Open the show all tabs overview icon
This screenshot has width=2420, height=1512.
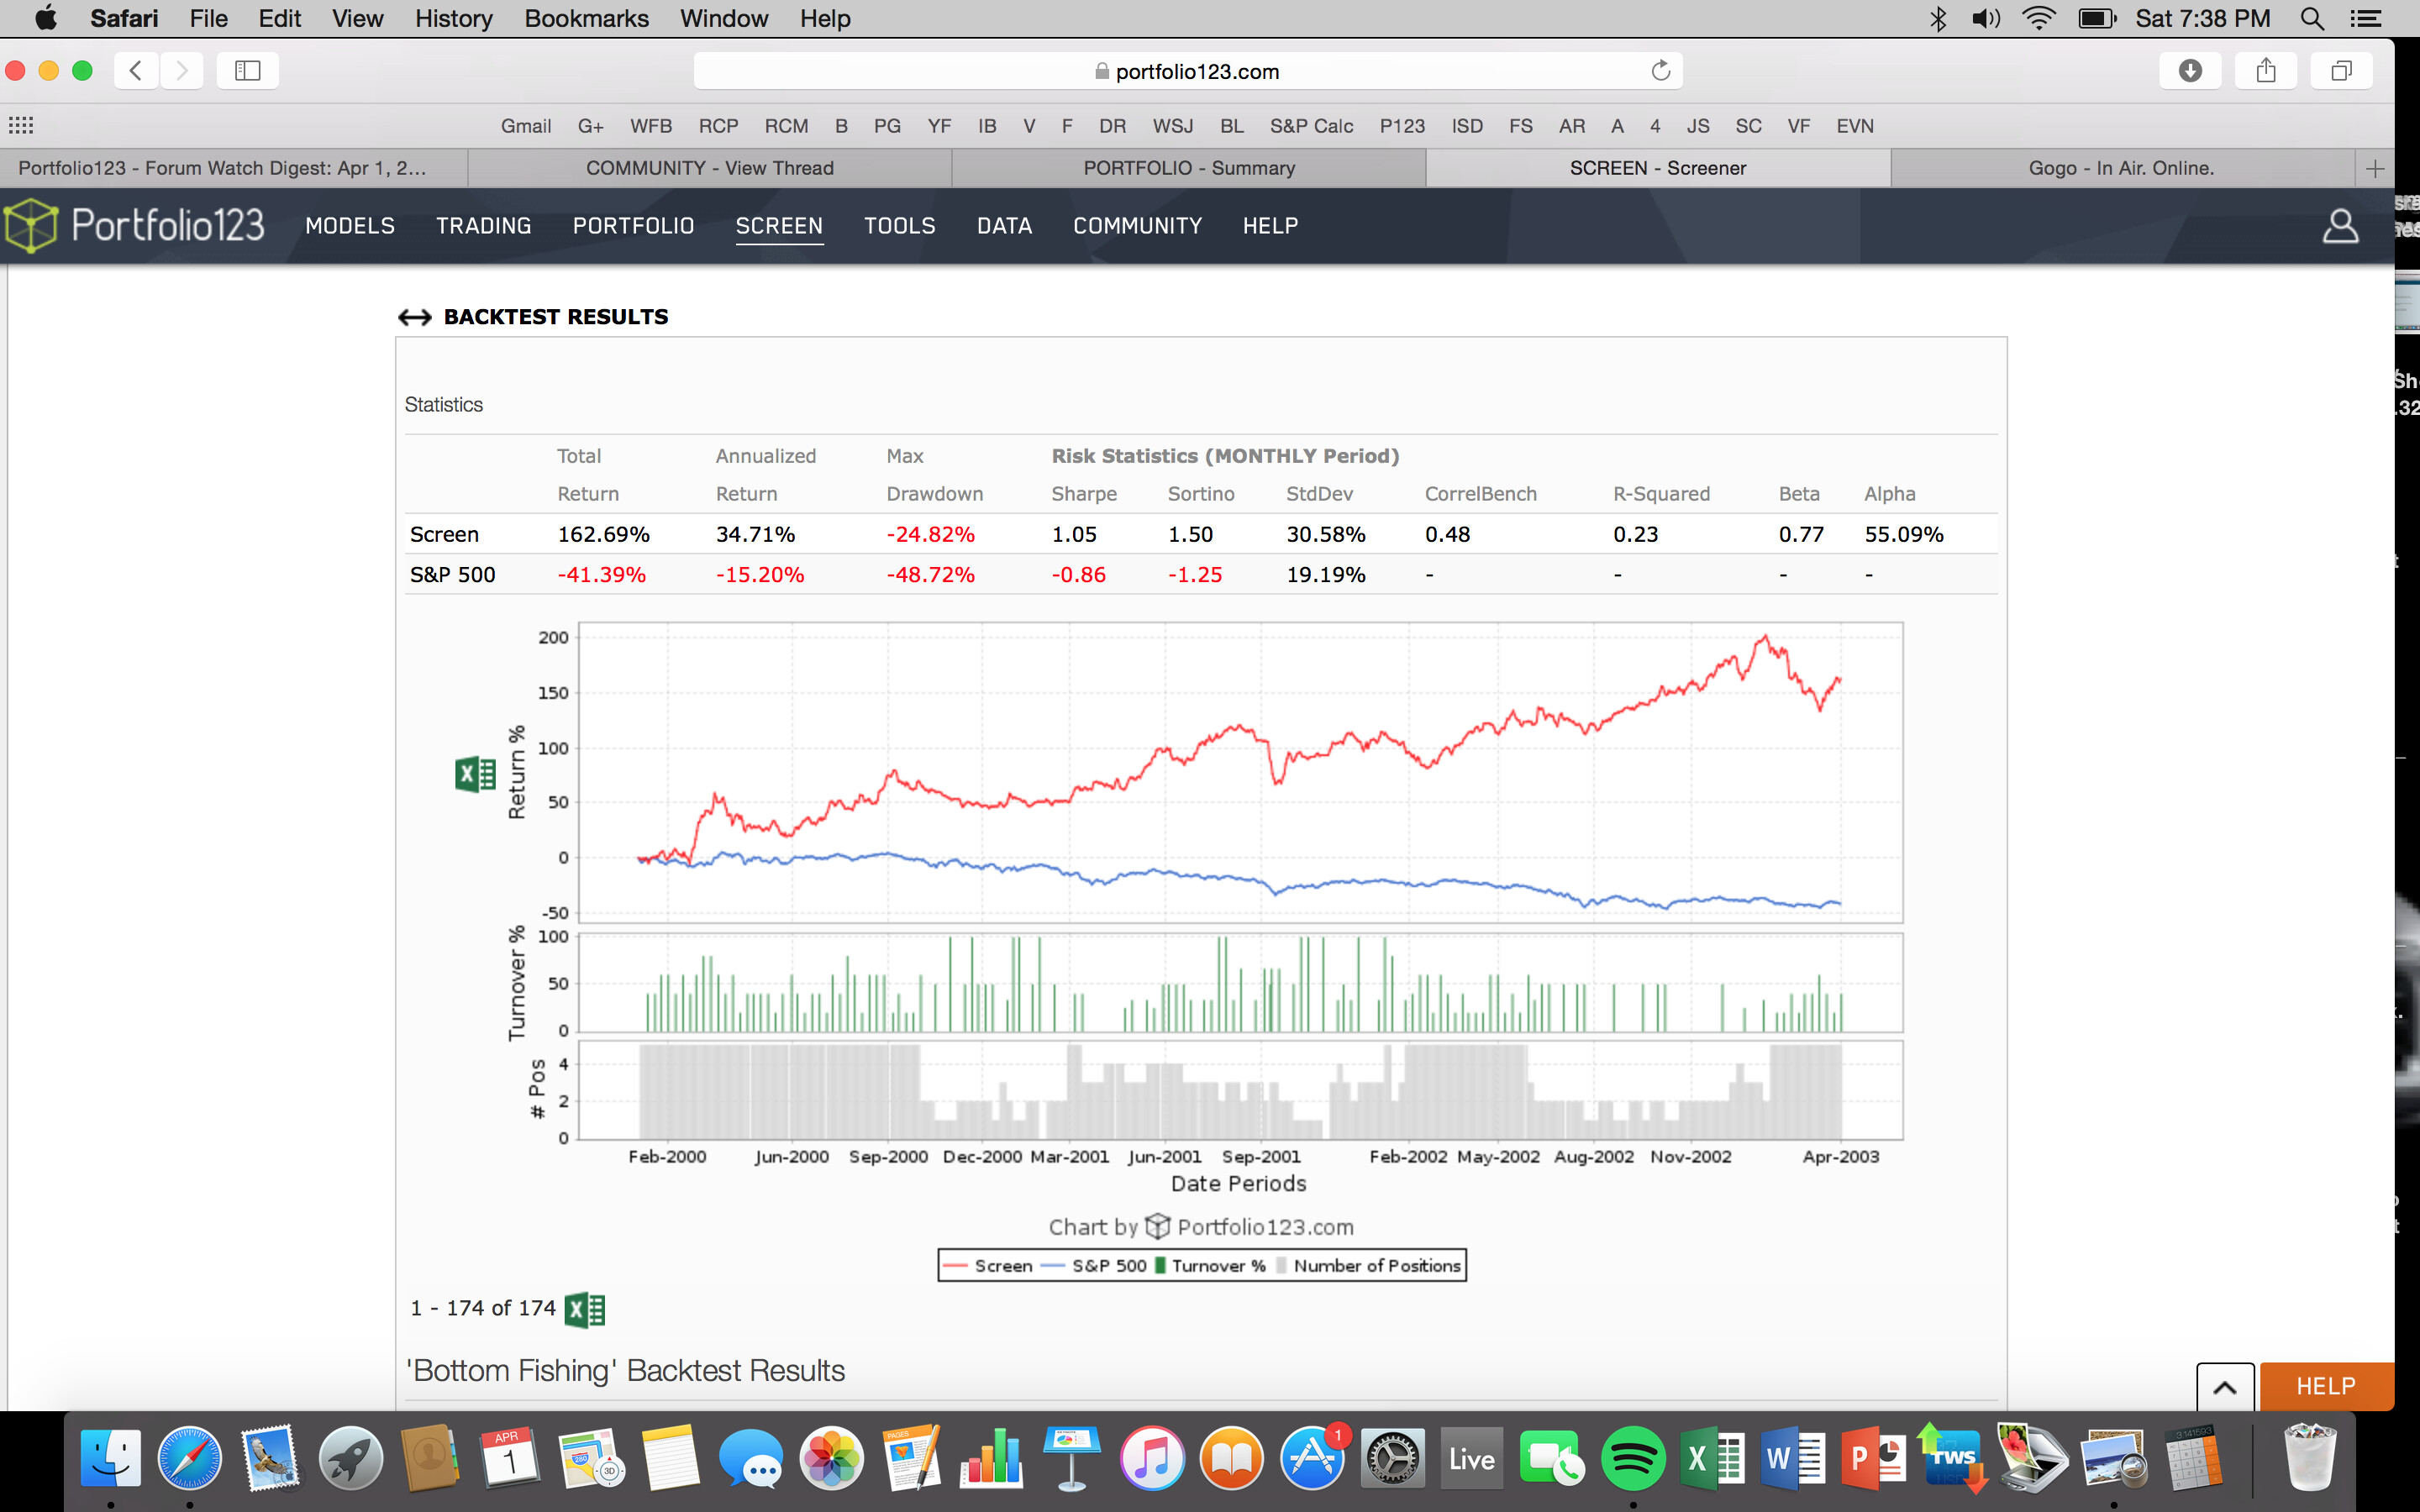2341,70
